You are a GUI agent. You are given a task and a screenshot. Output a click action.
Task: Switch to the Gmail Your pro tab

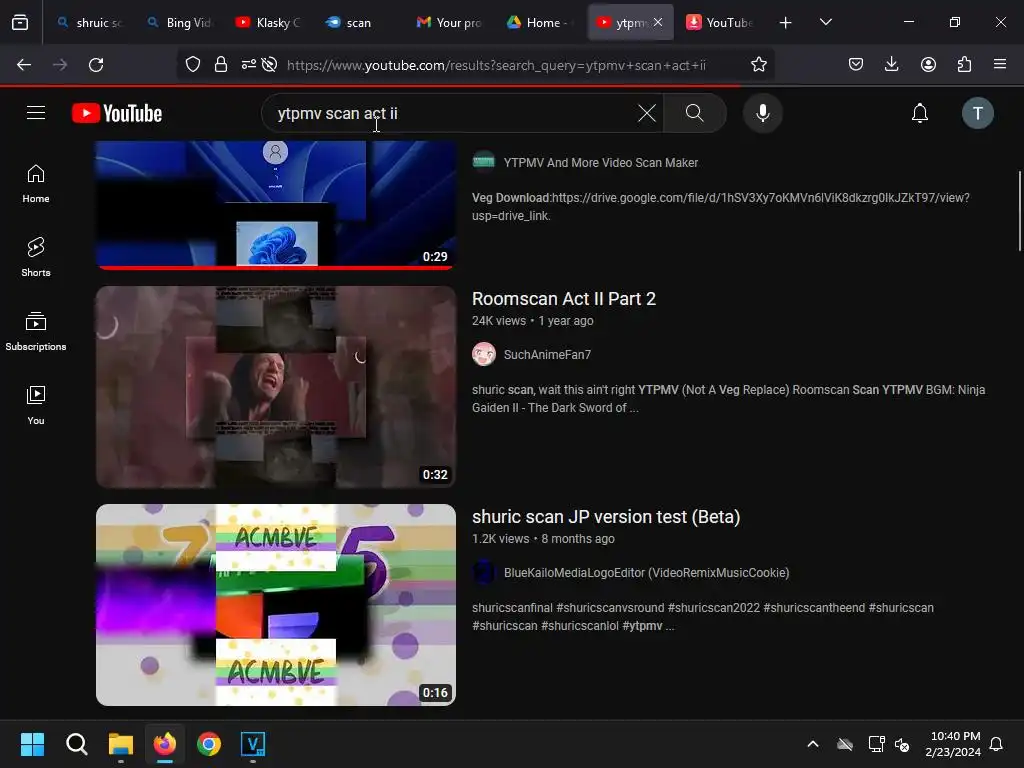click(x=449, y=23)
